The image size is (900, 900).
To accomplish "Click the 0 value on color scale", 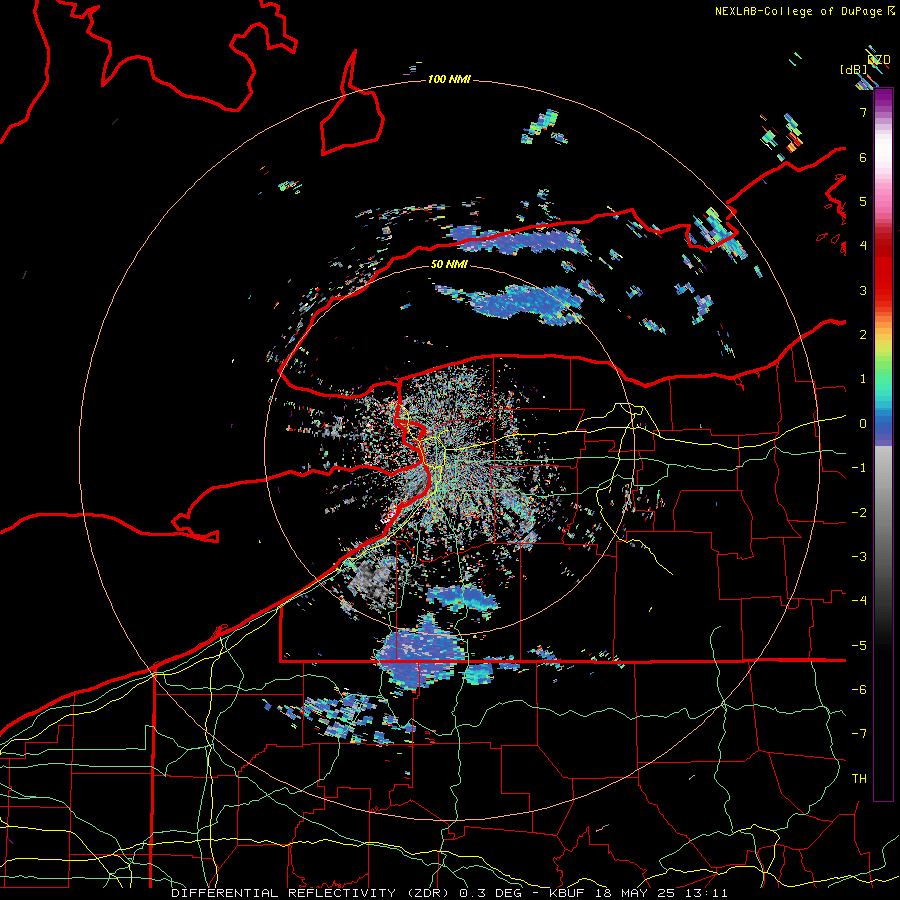I will pyautogui.click(x=863, y=424).
